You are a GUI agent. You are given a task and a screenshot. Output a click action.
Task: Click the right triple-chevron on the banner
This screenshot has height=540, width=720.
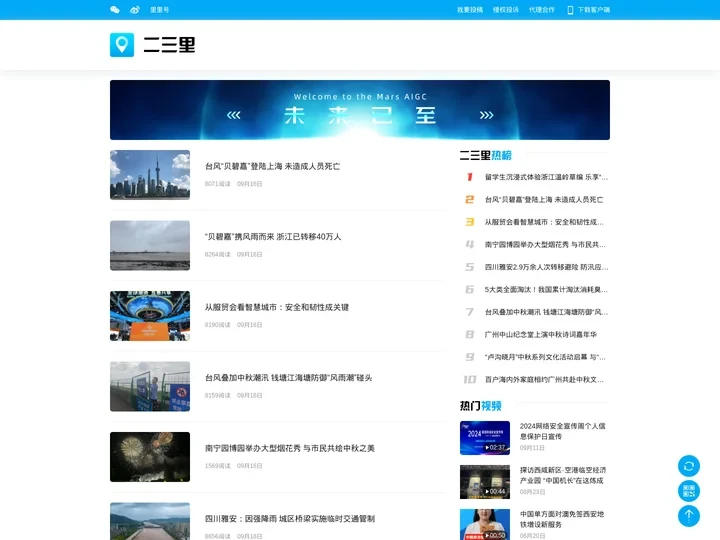(486, 115)
